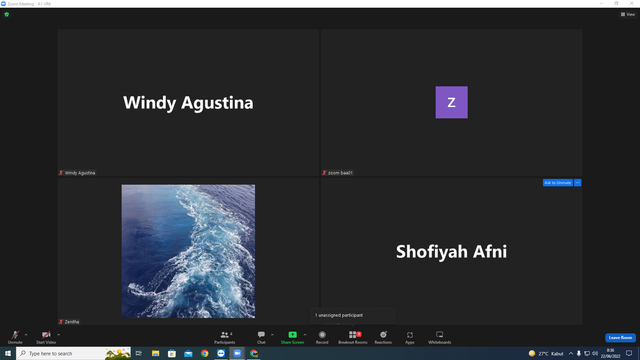Viewport: 640px width, 360px height.
Task: Open more options next to Ask to Unmute
Action: pos(578,182)
